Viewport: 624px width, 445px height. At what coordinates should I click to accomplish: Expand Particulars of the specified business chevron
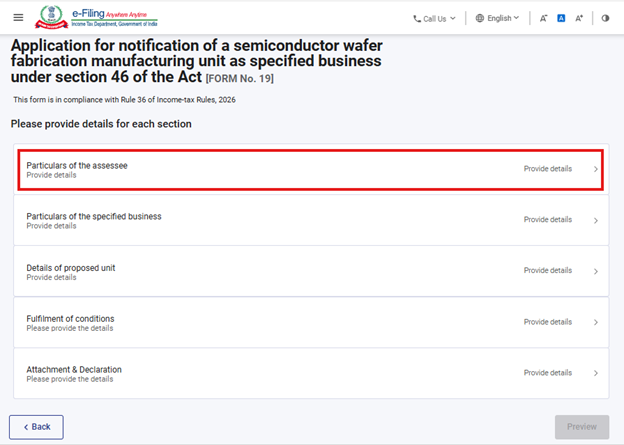point(596,220)
